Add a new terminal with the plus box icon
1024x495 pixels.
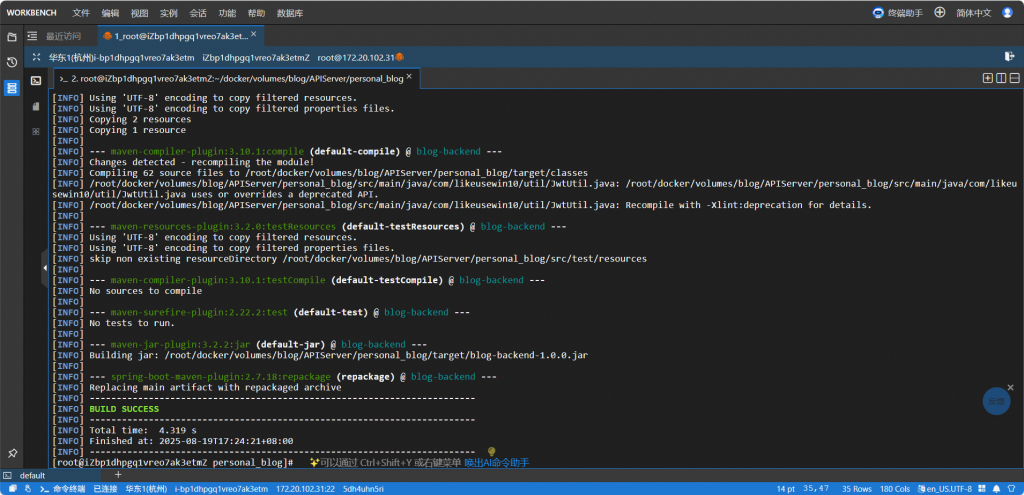coord(988,78)
